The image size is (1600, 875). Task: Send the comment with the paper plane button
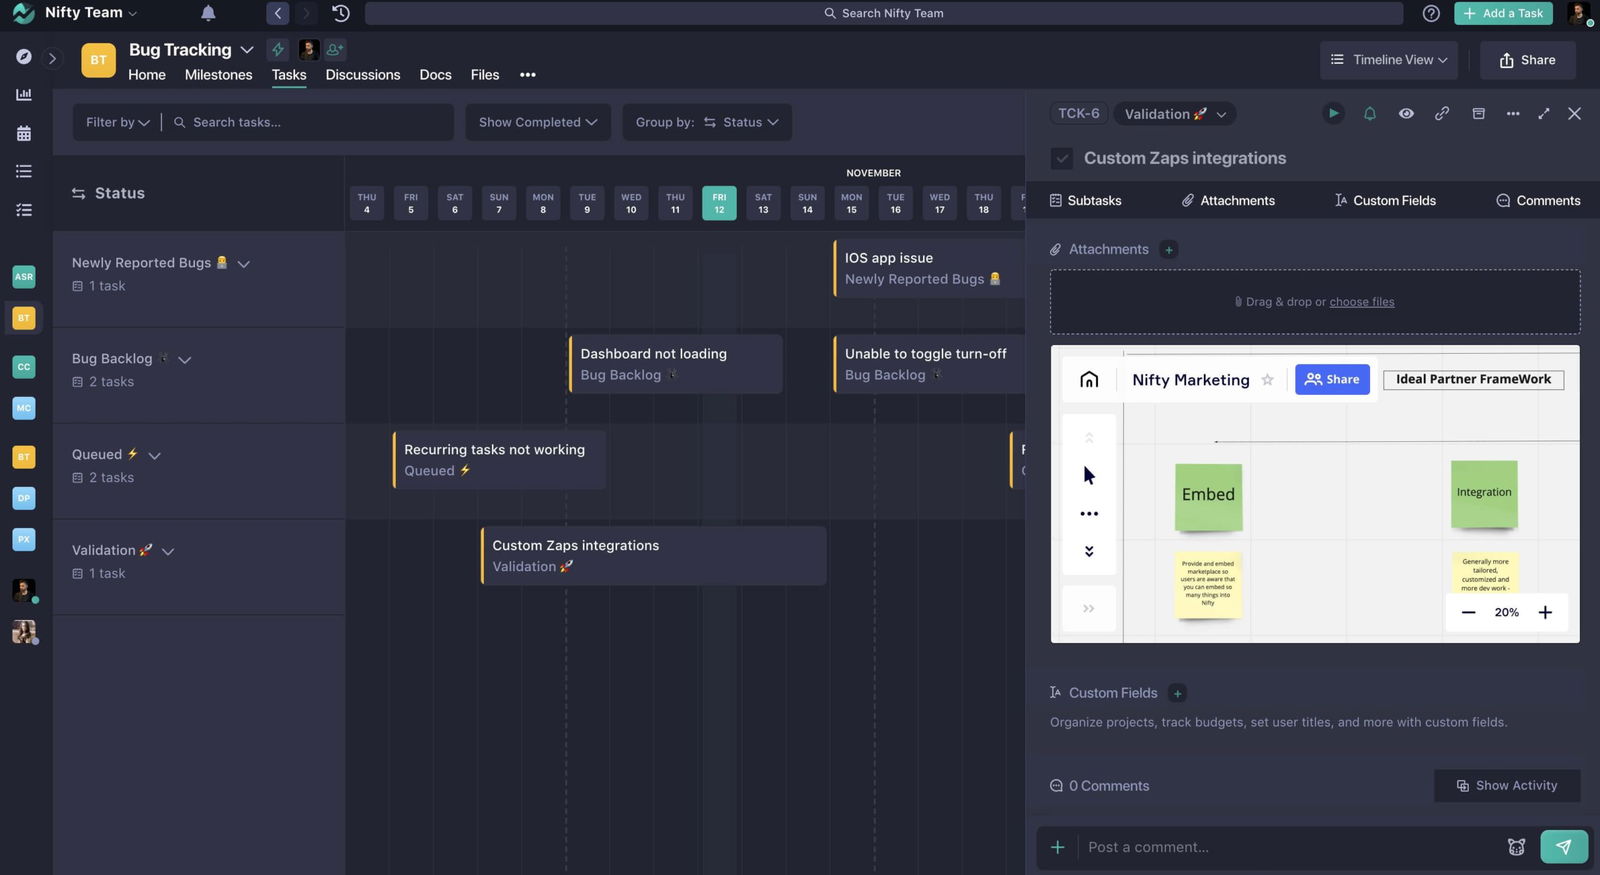click(1564, 847)
